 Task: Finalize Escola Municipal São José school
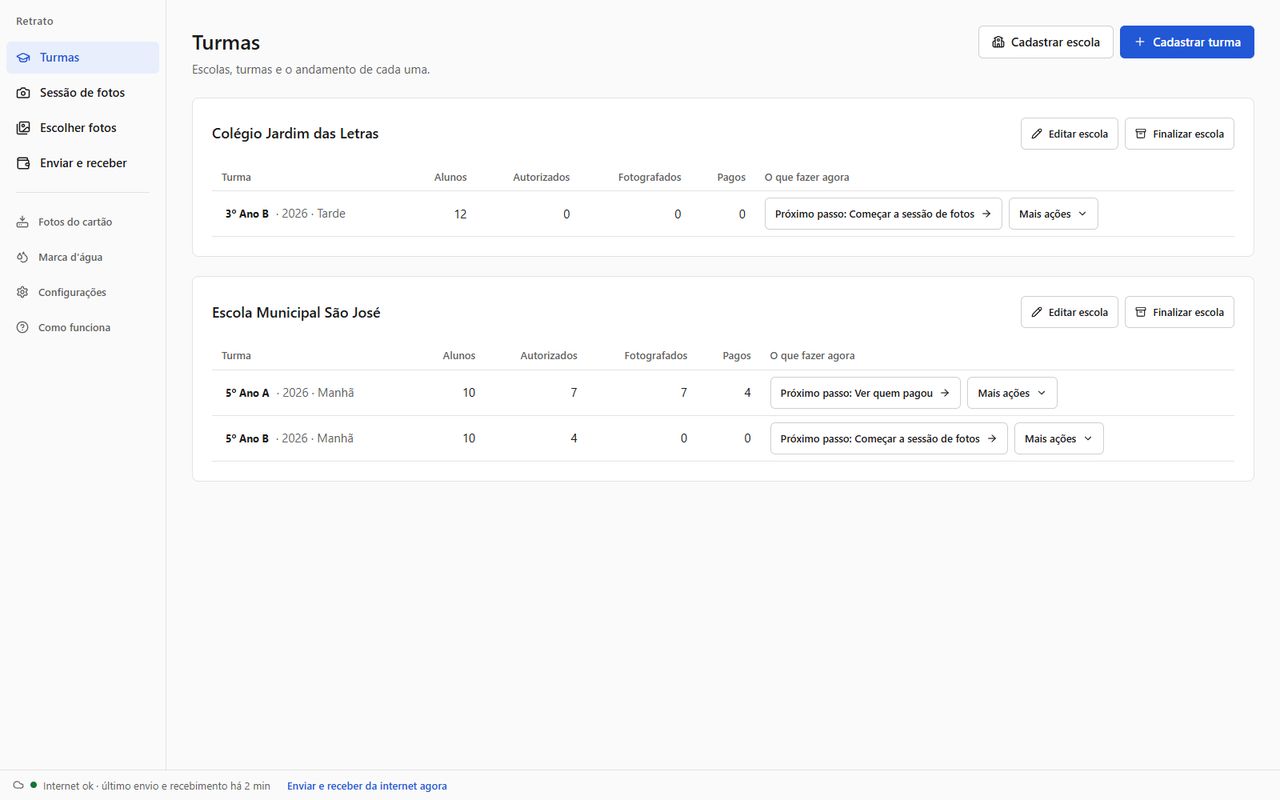pyautogui.click(x=1179, y=312)
